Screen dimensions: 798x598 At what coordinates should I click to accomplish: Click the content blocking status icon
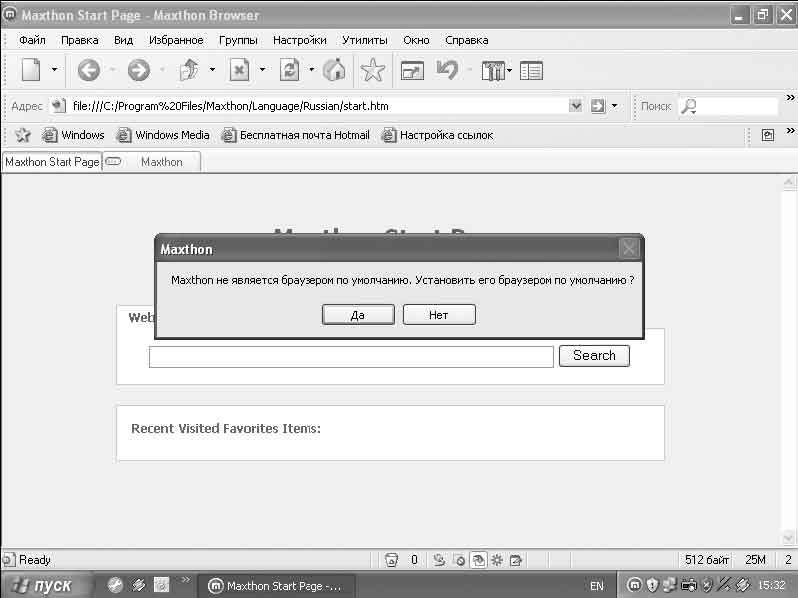(460, 560)
